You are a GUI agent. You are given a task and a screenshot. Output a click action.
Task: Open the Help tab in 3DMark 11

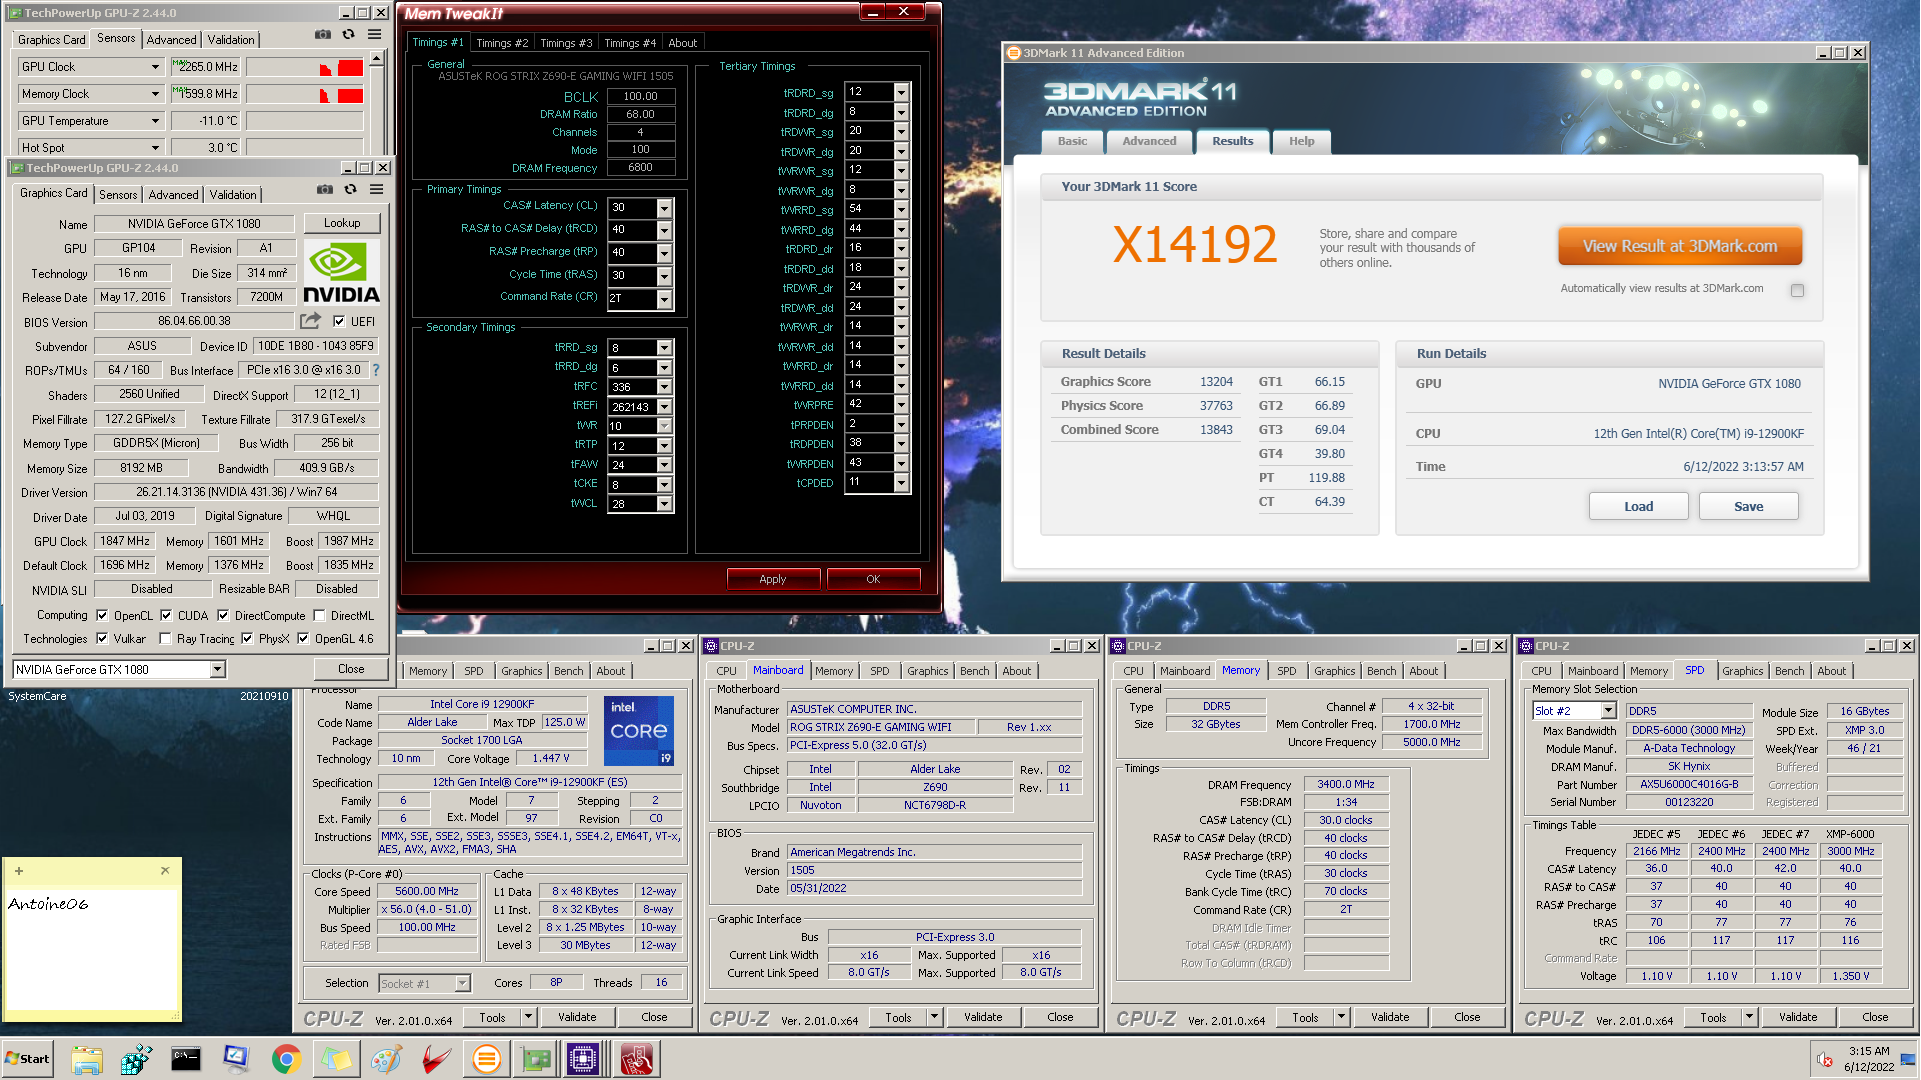(x=1301, y=141)
